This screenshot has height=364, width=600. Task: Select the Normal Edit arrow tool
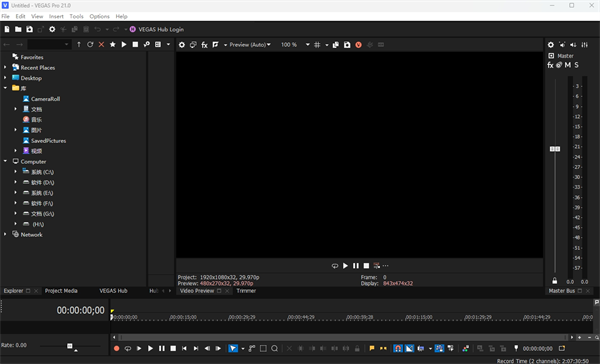[x=233, y=348]
